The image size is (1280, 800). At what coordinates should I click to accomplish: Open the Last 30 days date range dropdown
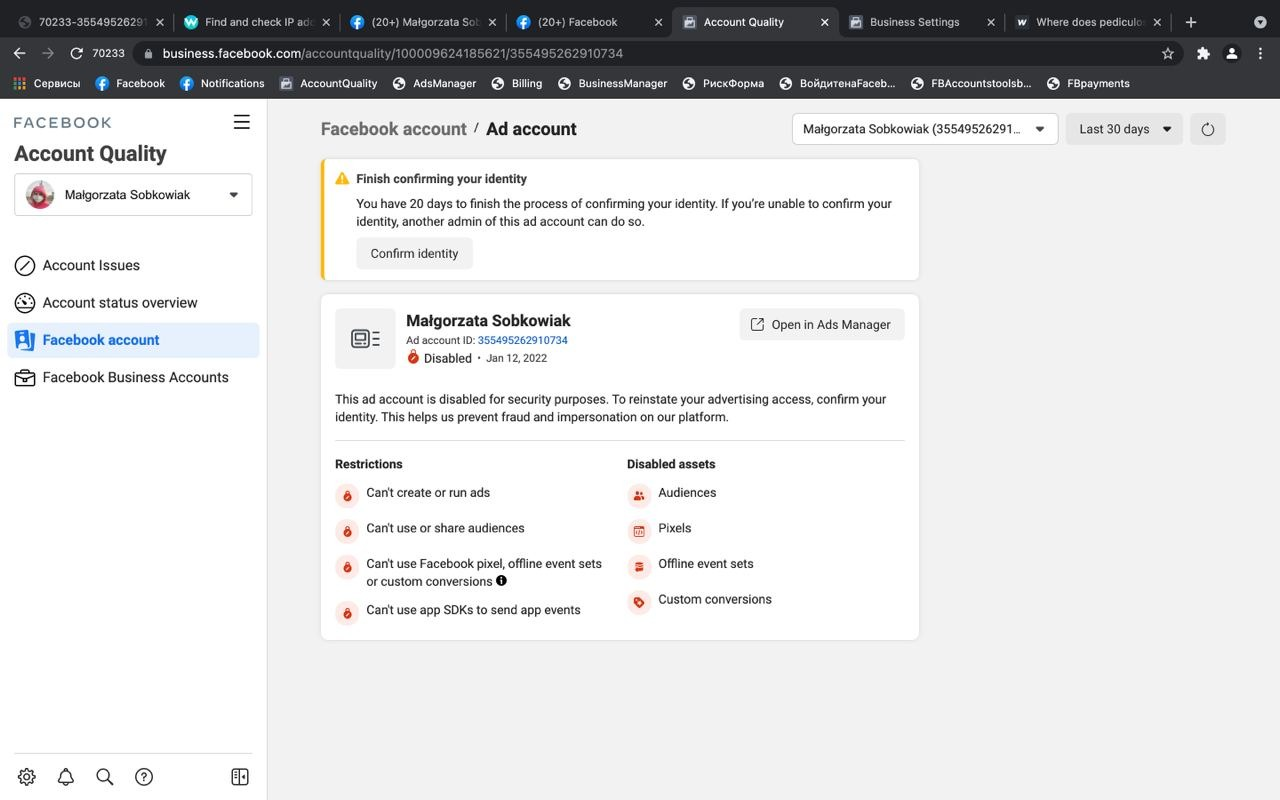(1124, 129)
